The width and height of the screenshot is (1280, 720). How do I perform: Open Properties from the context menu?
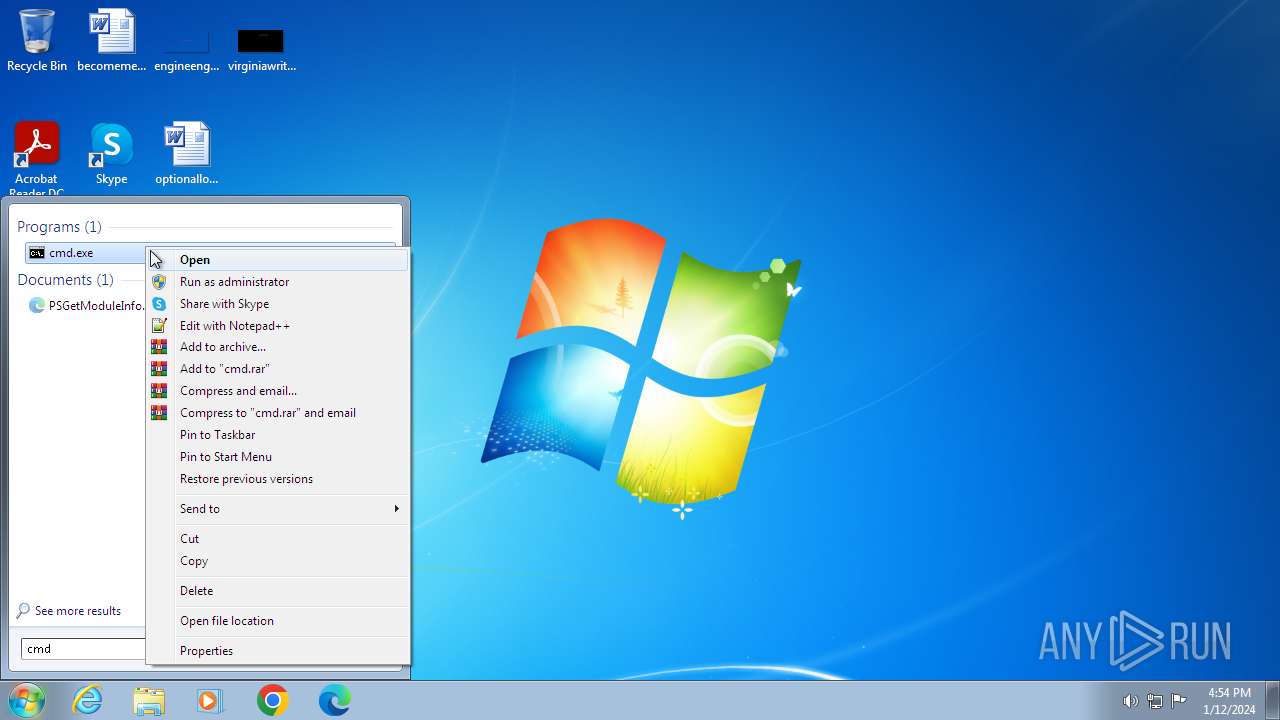[x=278, y=651]
